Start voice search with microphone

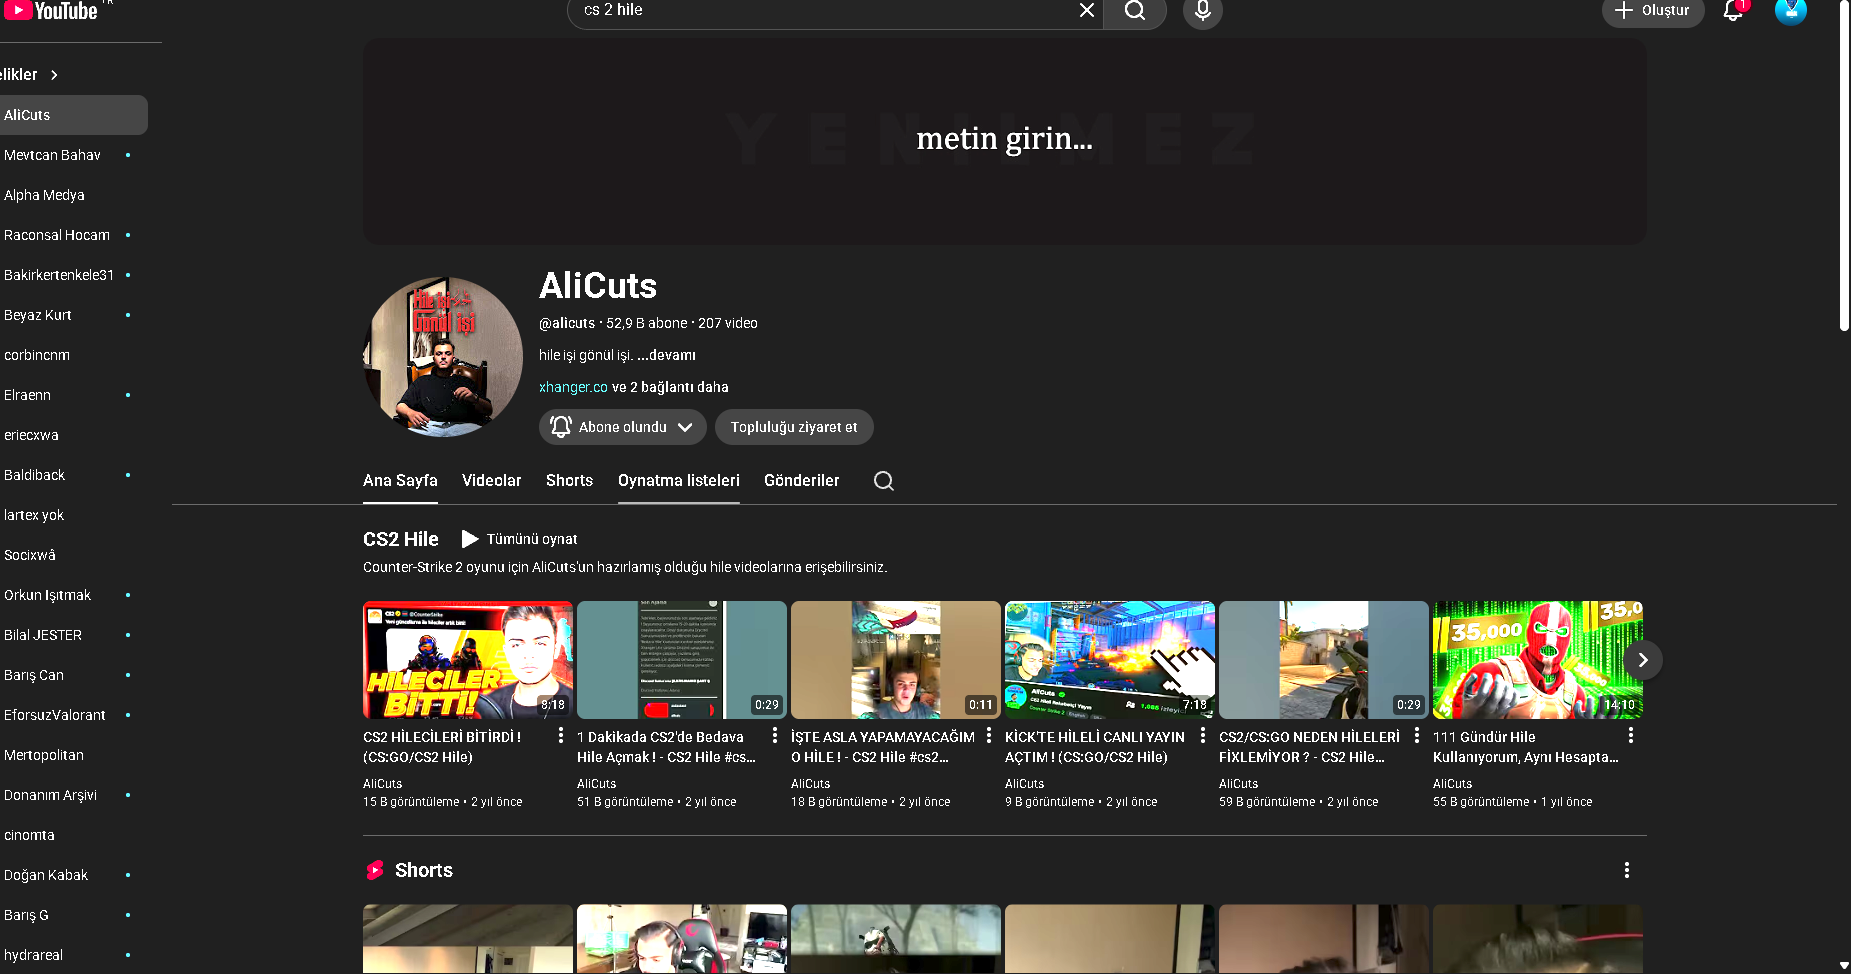point(1203,10)
